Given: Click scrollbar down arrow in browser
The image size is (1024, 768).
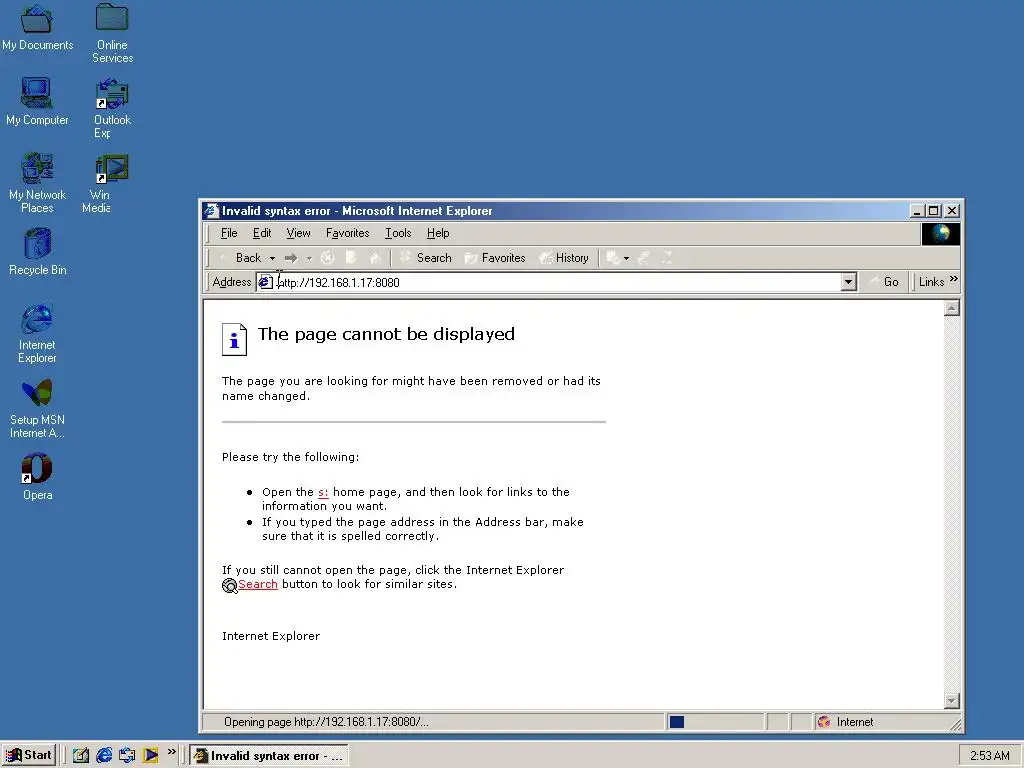Looking at the screenshot, I should (952, 701).
